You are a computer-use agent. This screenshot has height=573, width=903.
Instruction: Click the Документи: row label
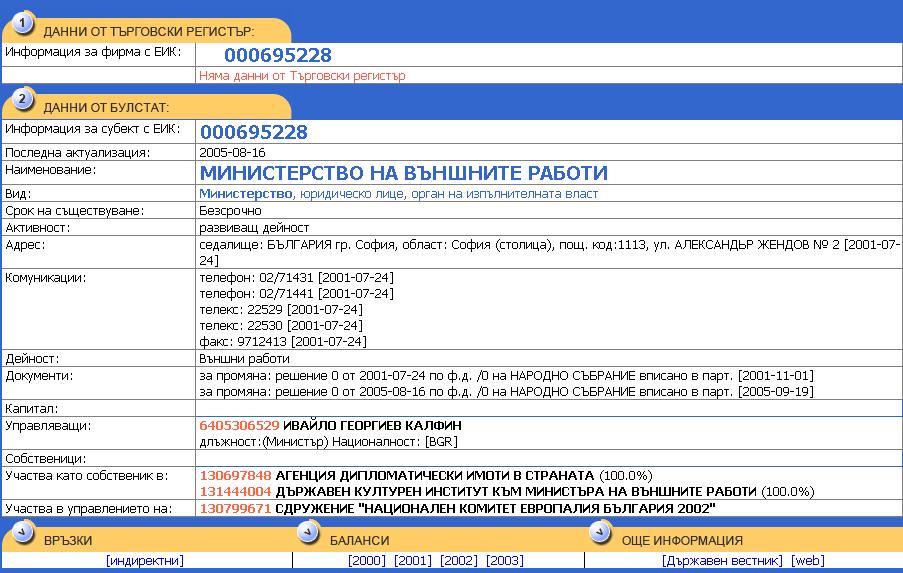[x=39, y=376]
